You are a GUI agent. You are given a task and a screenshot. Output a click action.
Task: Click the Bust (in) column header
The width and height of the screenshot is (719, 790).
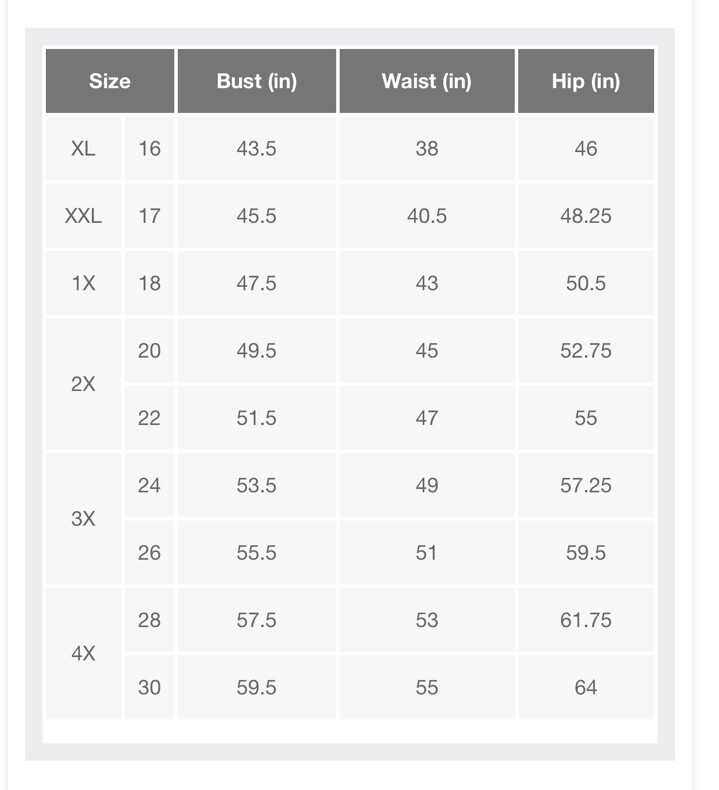click(257, 81)
